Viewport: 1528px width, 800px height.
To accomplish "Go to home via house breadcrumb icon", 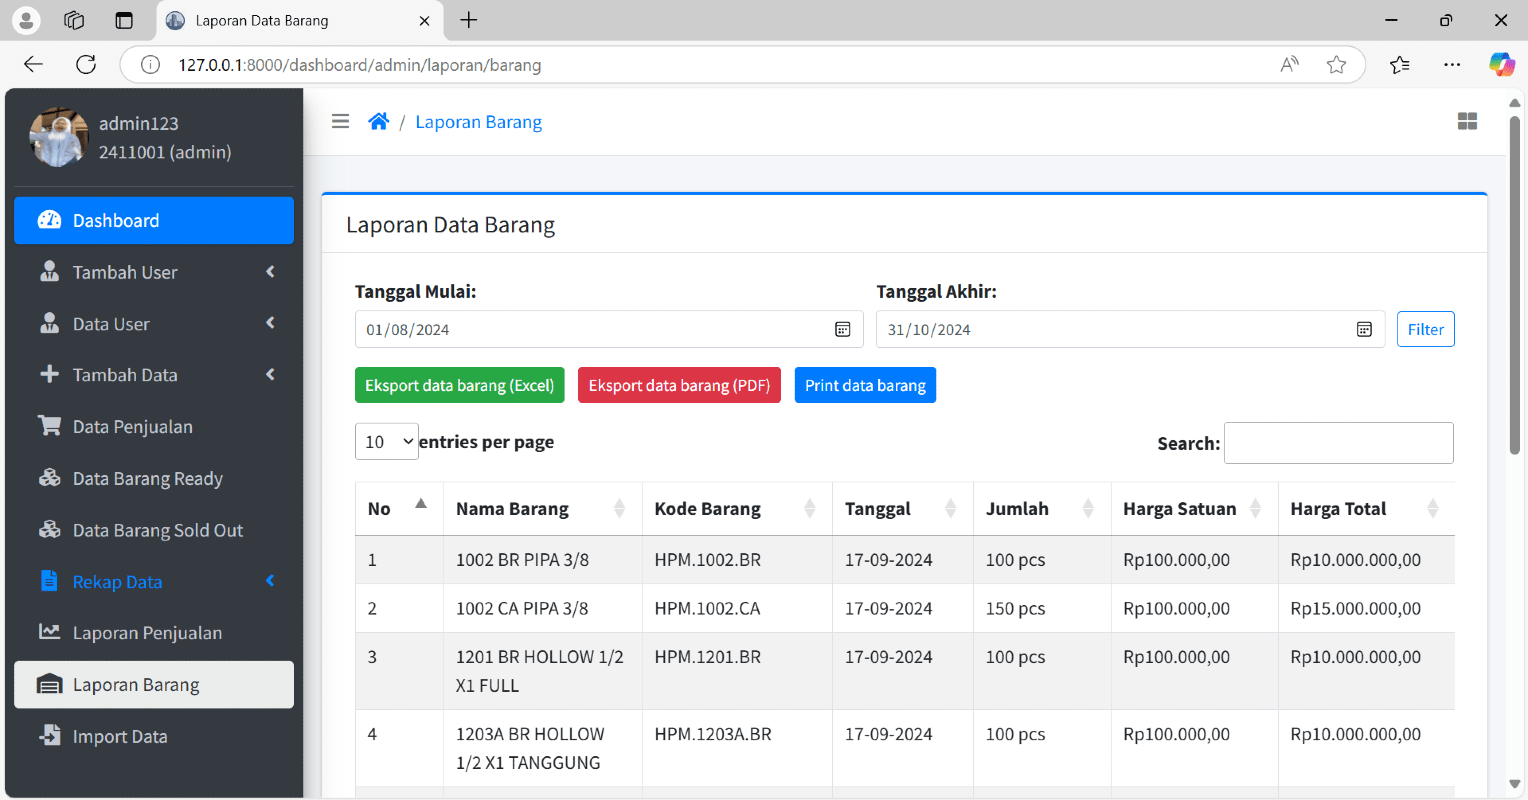I will [x=378, y=121].
